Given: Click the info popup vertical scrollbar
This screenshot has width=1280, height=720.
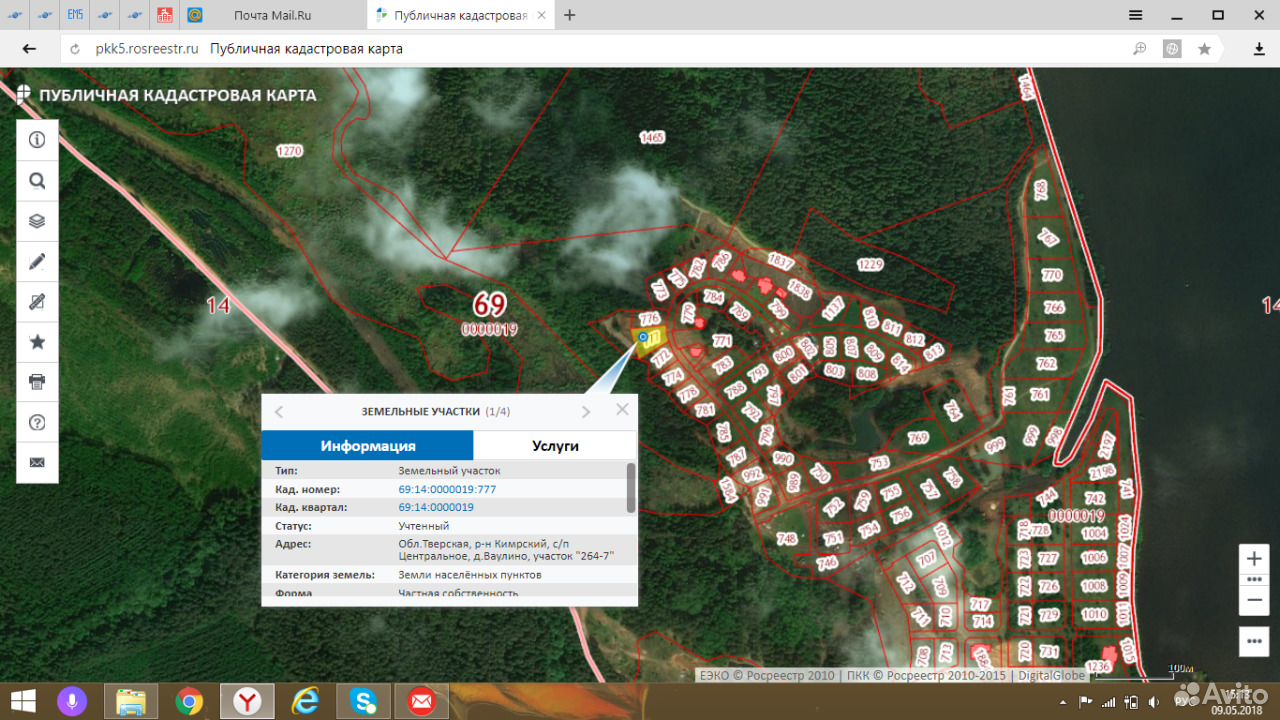Looking at the screenshot, I should pyautogui.click(x=630, y=487).
